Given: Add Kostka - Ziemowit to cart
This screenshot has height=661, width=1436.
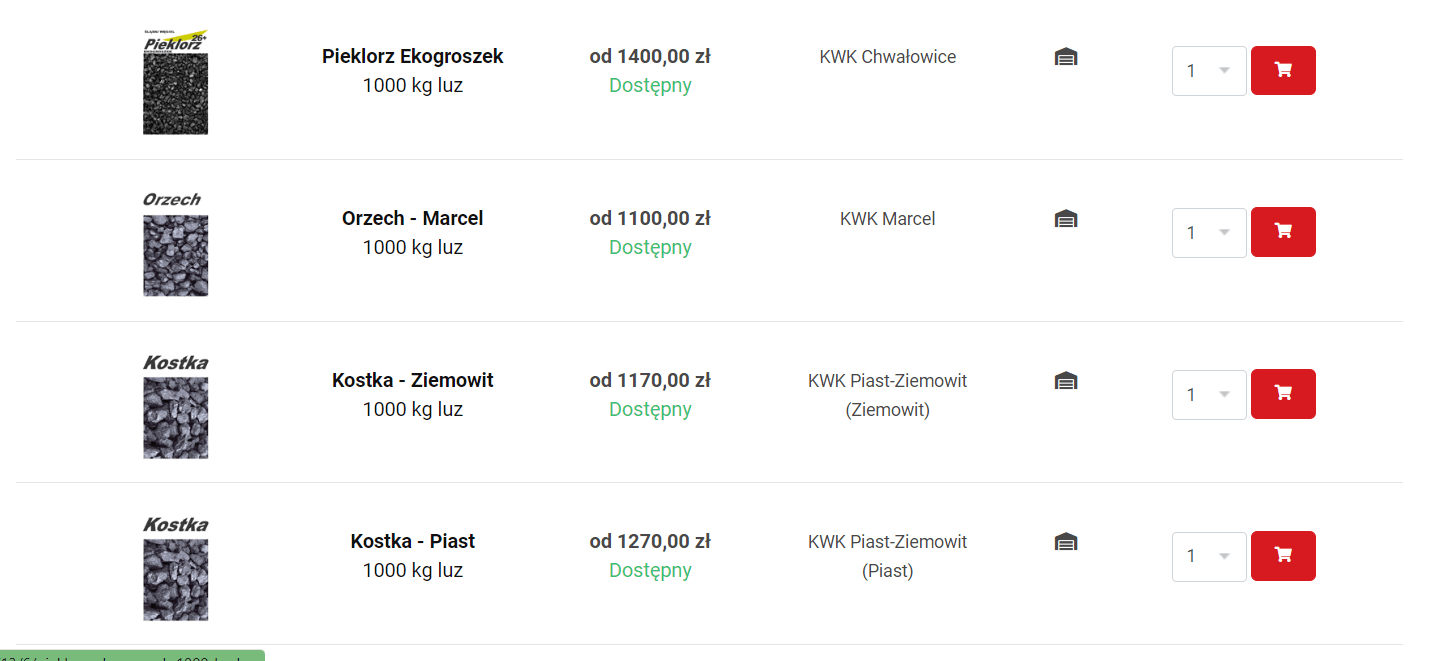Looking at the screenshot, I should 1283,394.
